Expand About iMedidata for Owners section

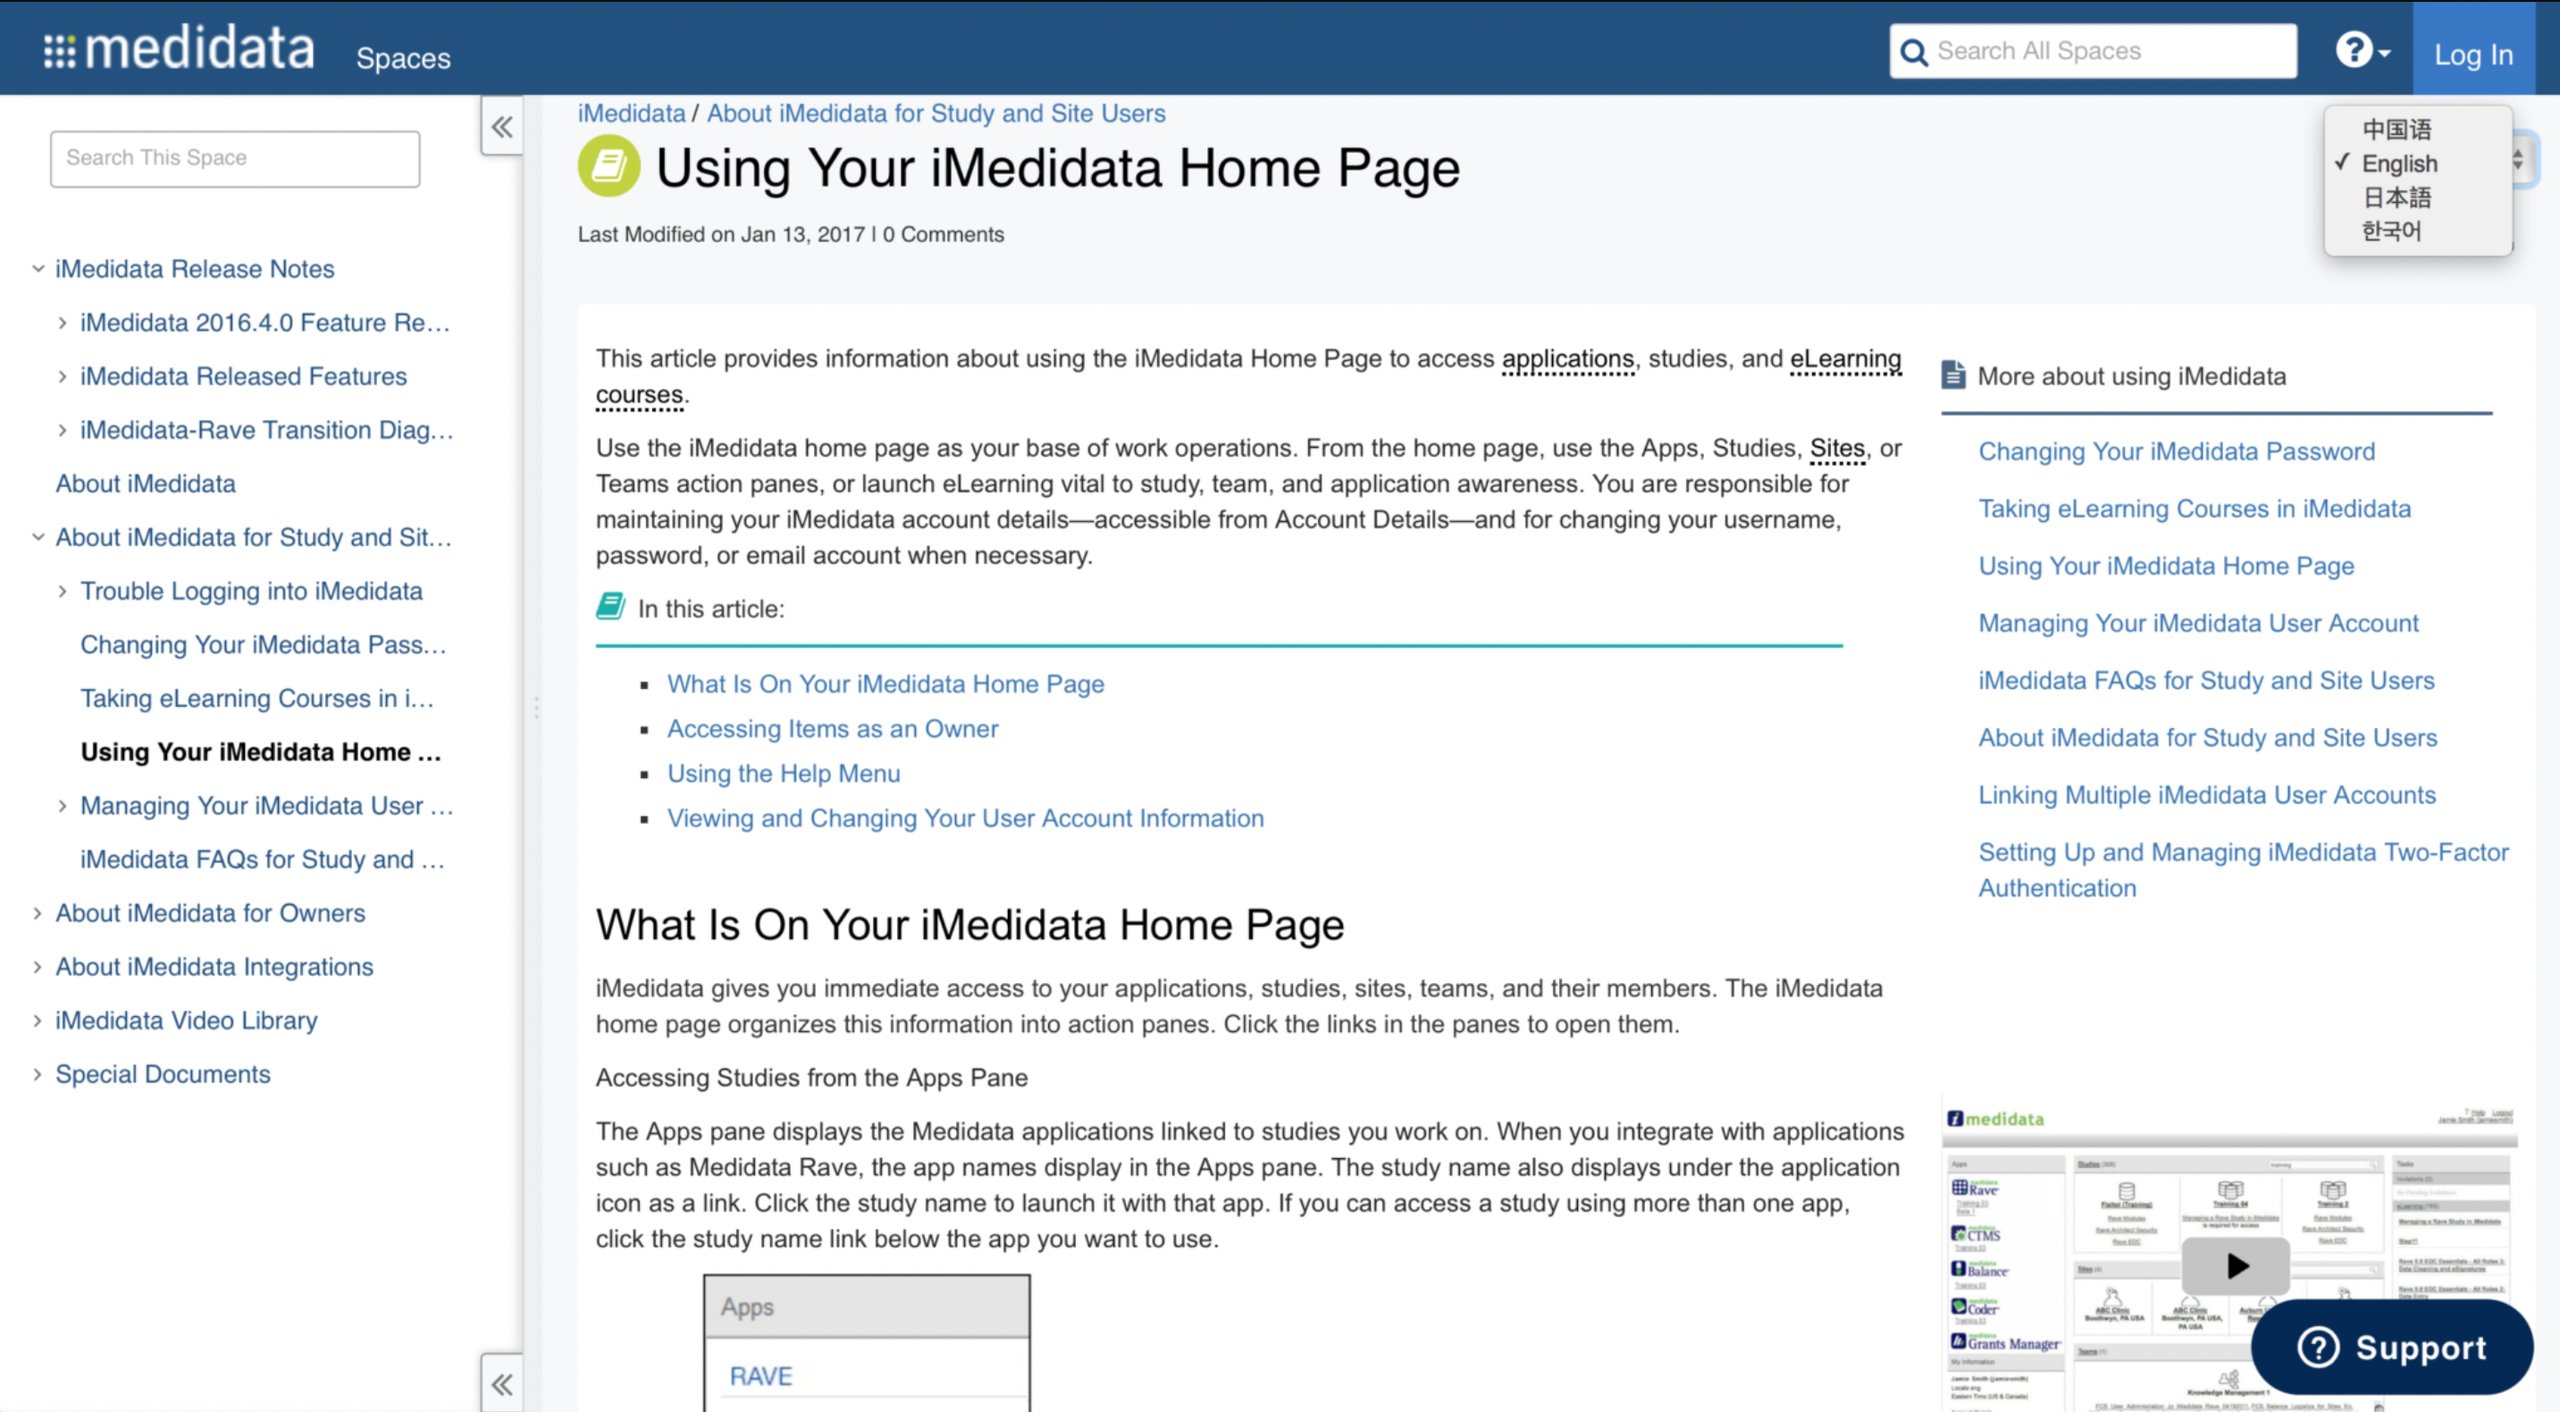pyautogui.click(x=36, y=911)
